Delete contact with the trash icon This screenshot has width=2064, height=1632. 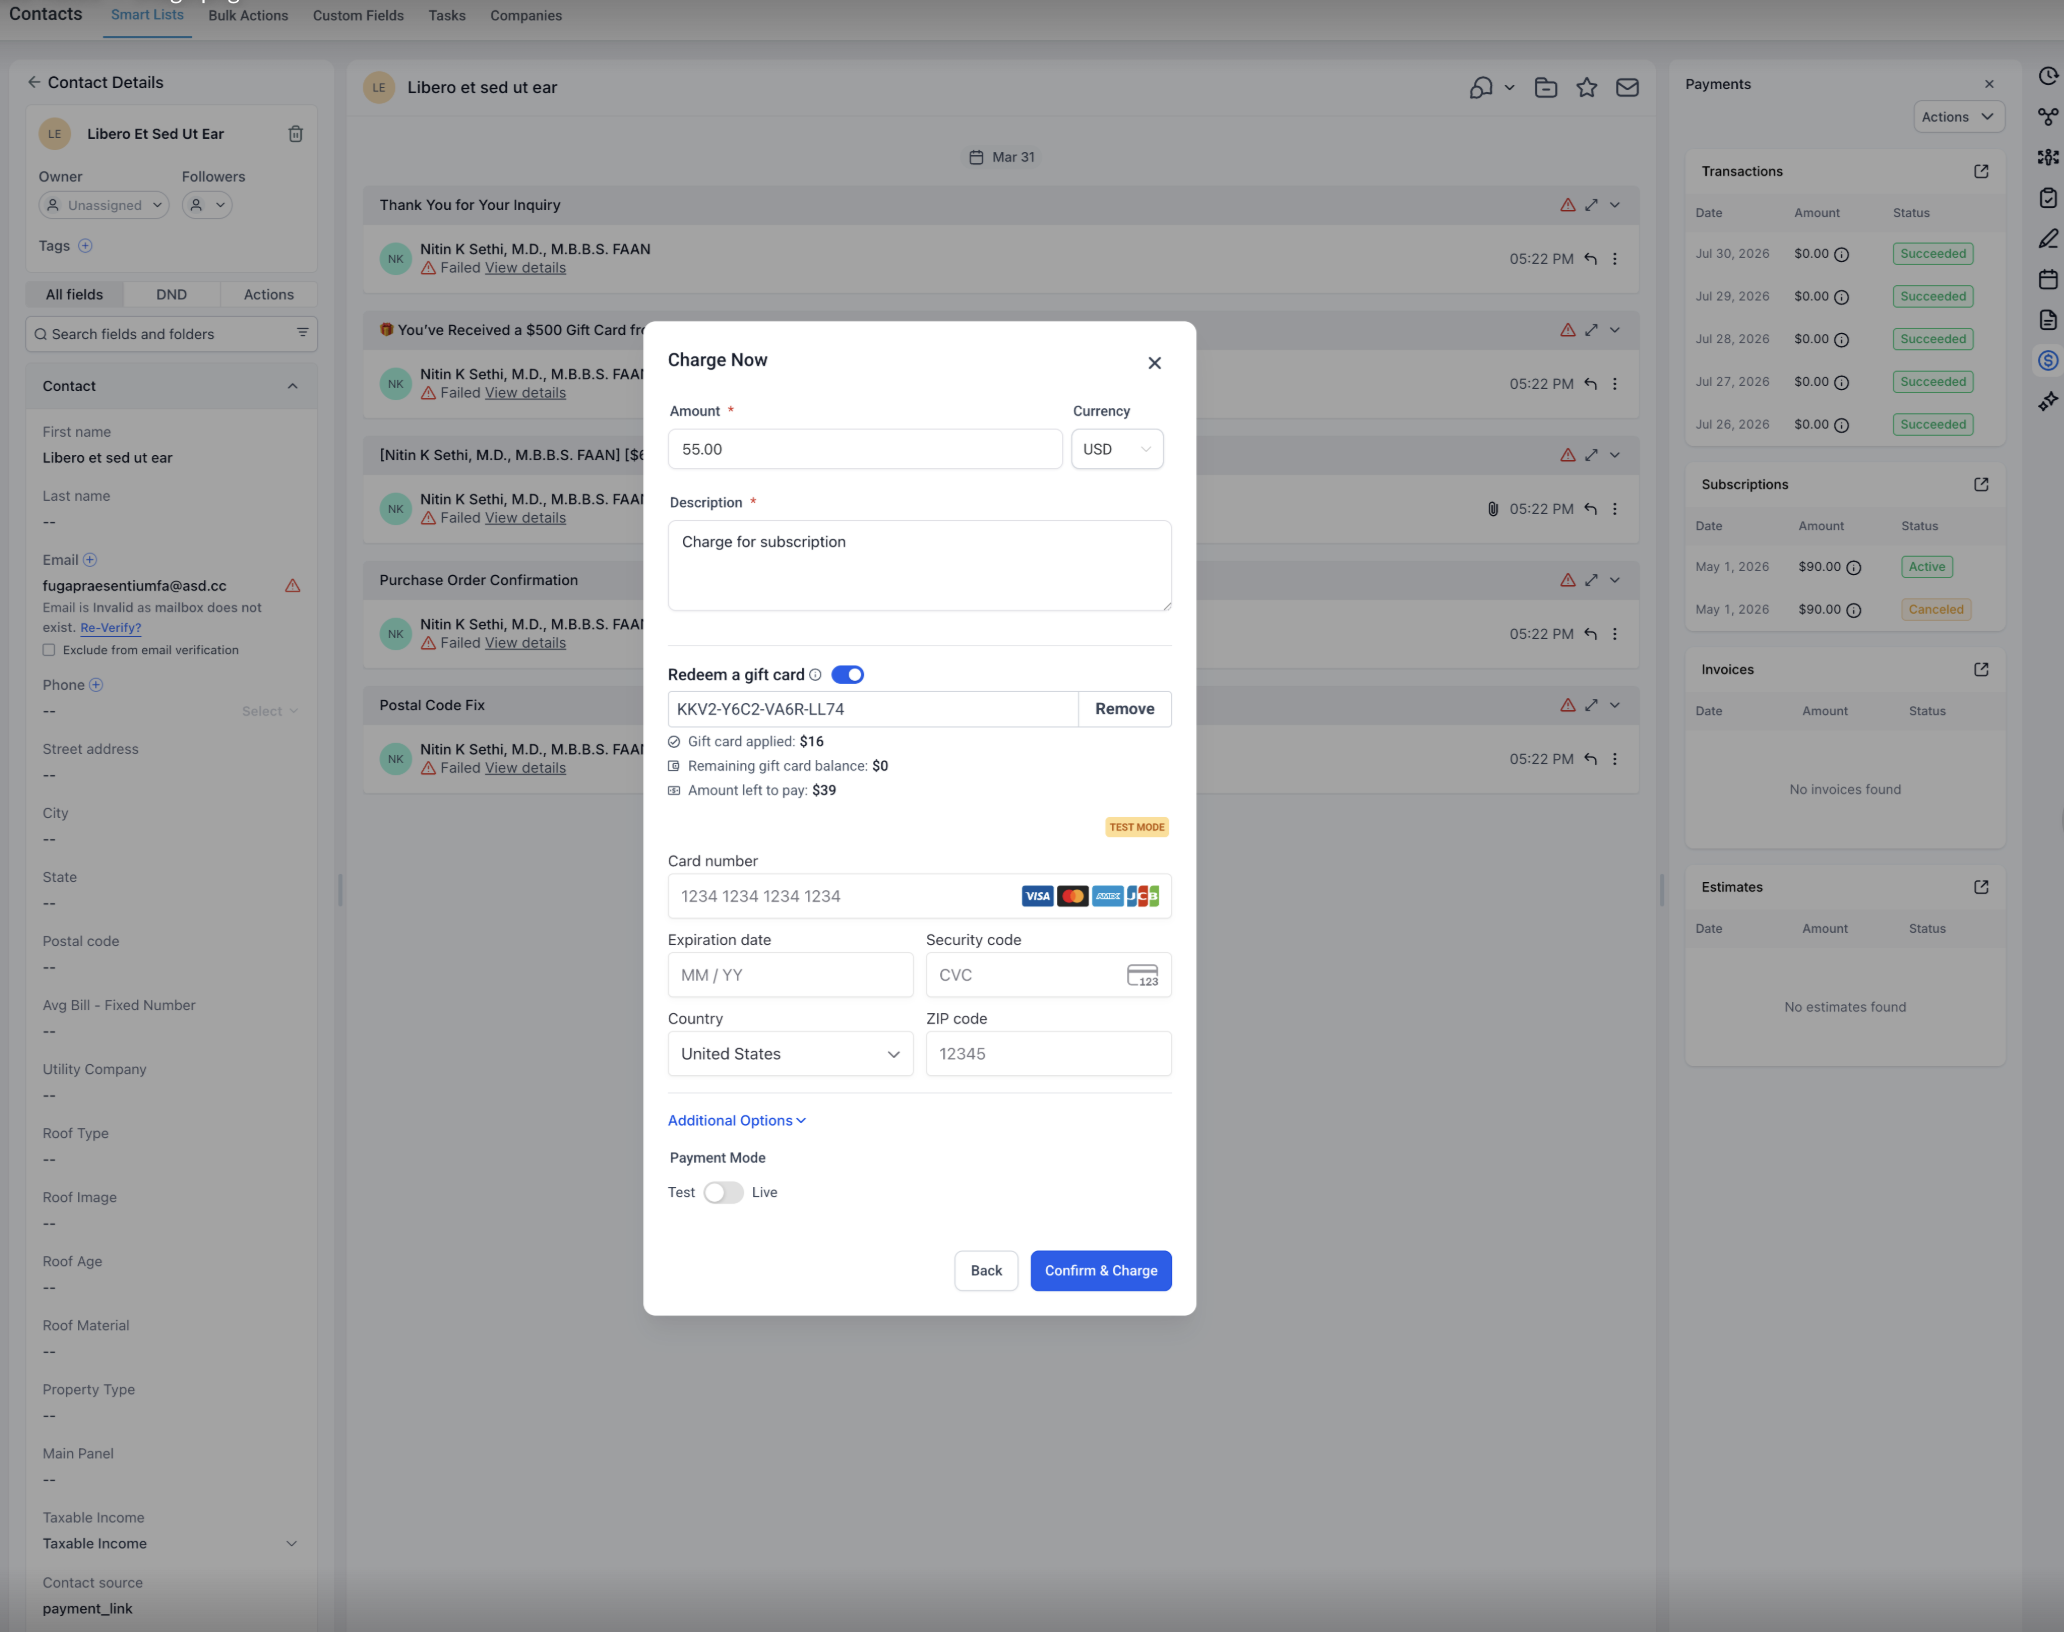pyautogui.click(x=296, y=134)
